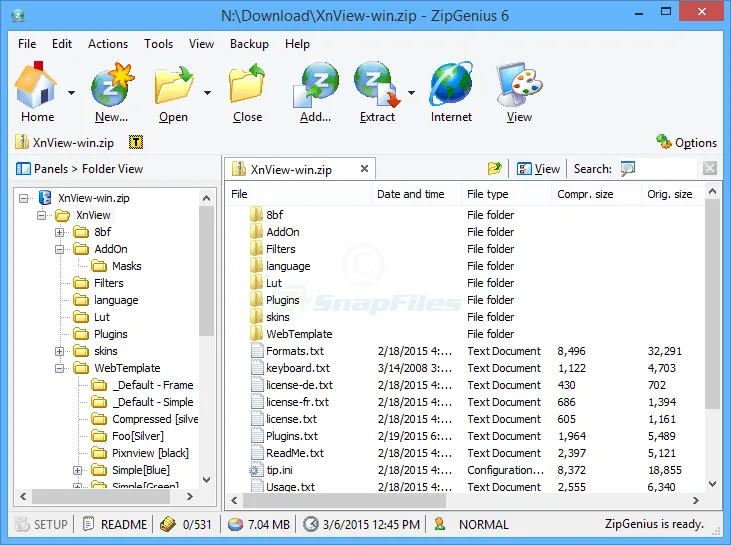Click the Panels layout icon

pyautogui.click(x=23, y=169)
